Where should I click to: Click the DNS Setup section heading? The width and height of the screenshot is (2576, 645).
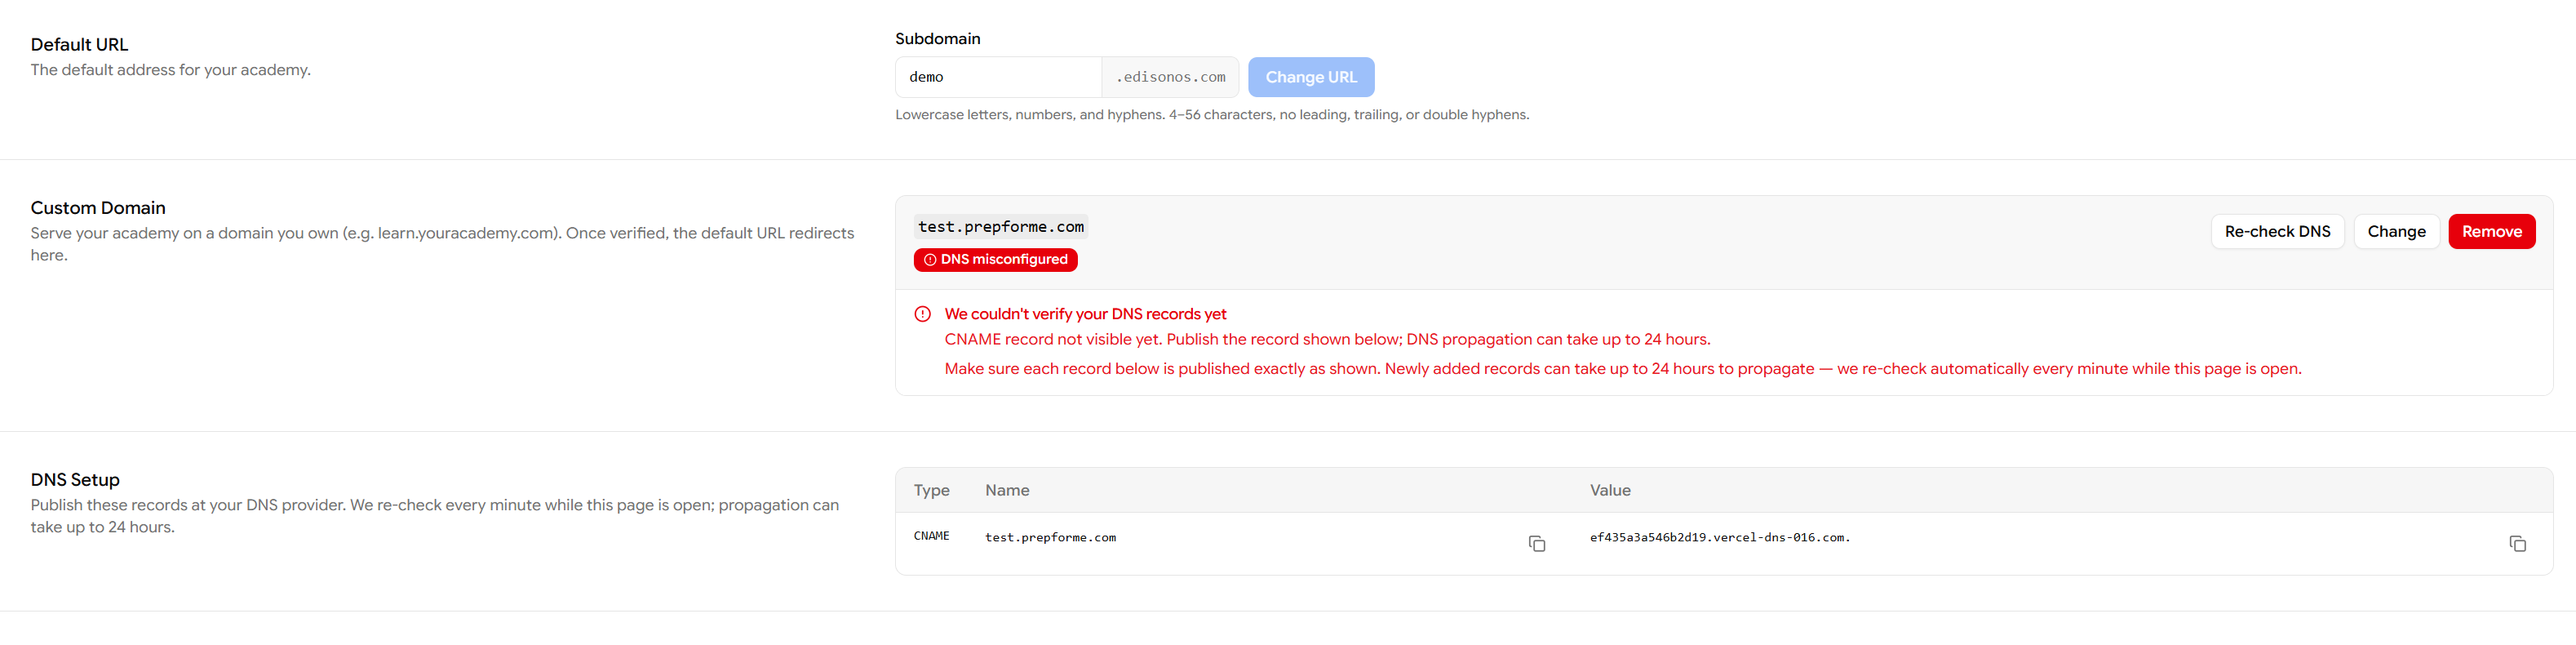click(75, 480)
